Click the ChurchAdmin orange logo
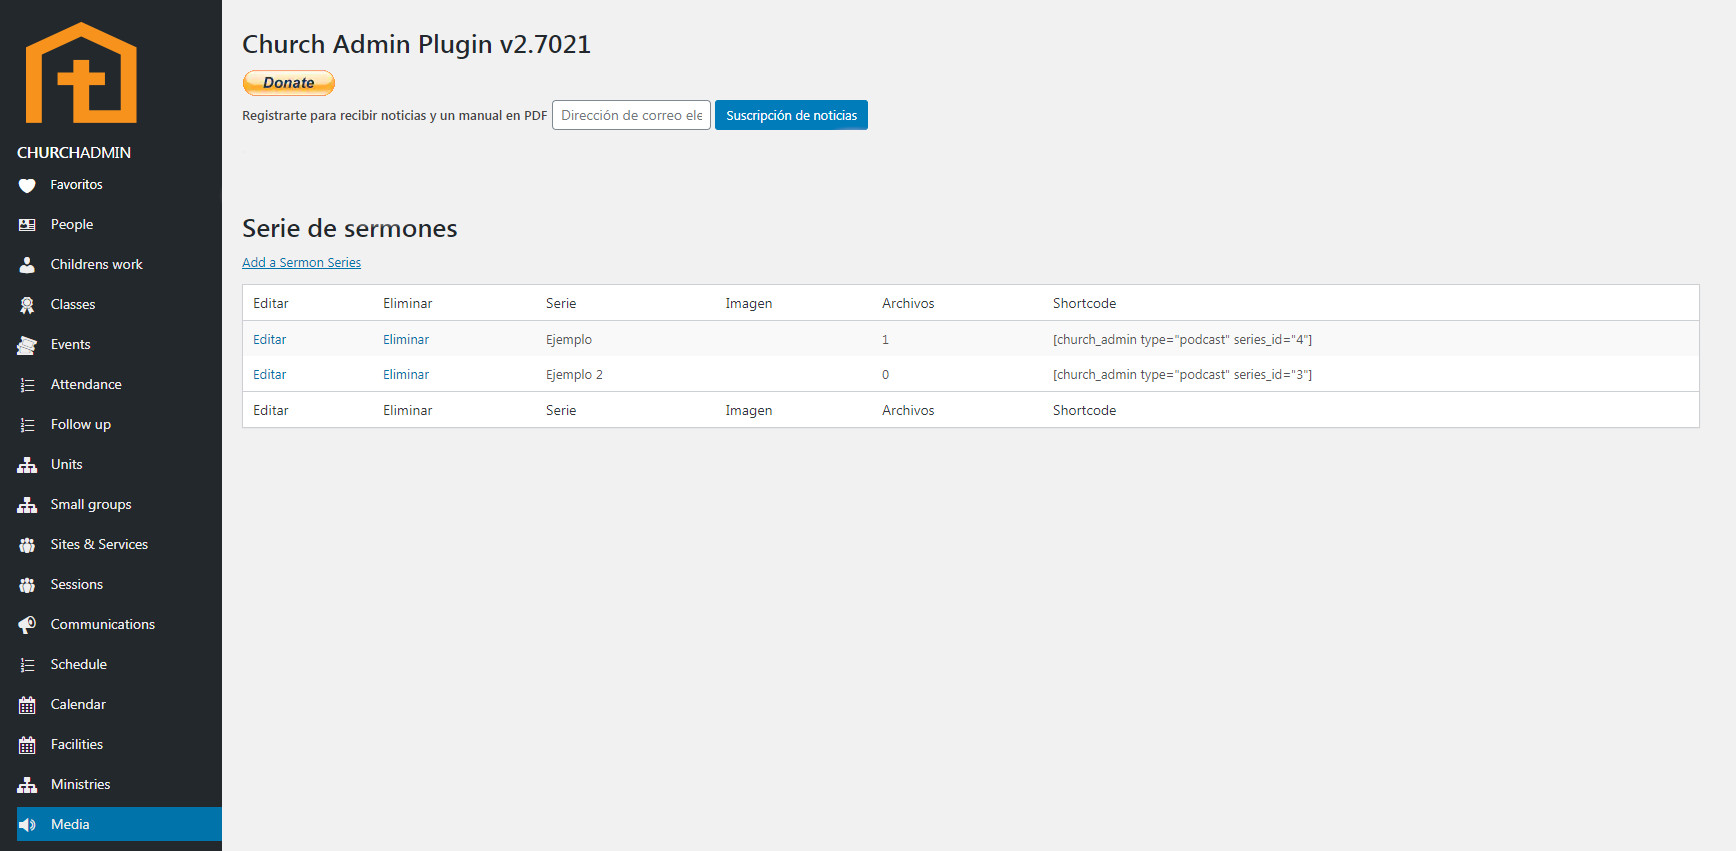The width and height of the screenshot is (1736, 851). coord(81,73)
